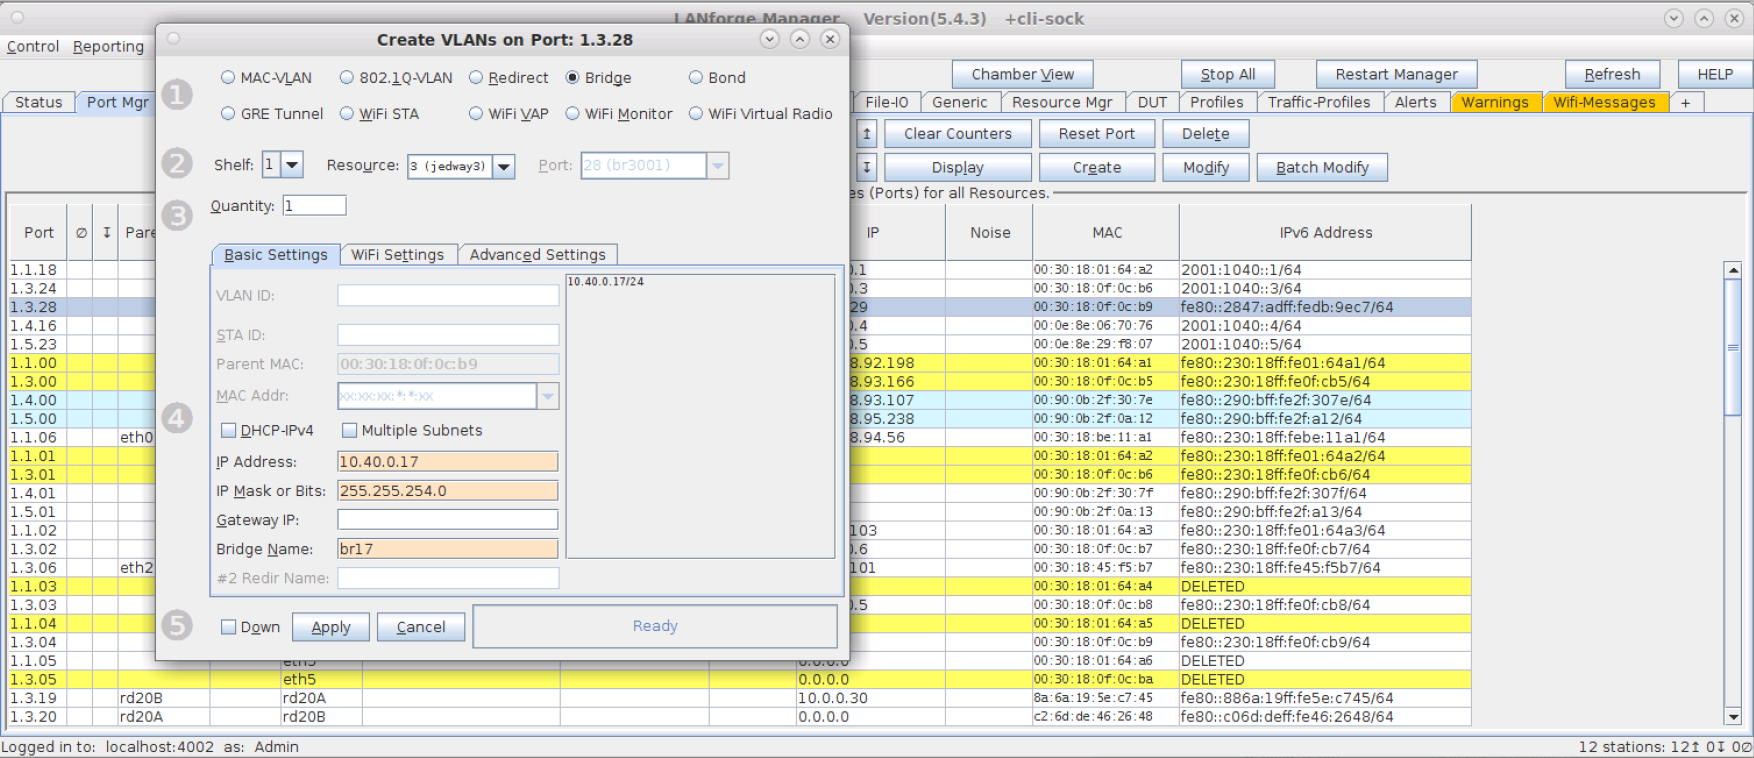Sort by the IPv6 Address column header
Screen dimensions: 1754x758
tap(1326, 233)
